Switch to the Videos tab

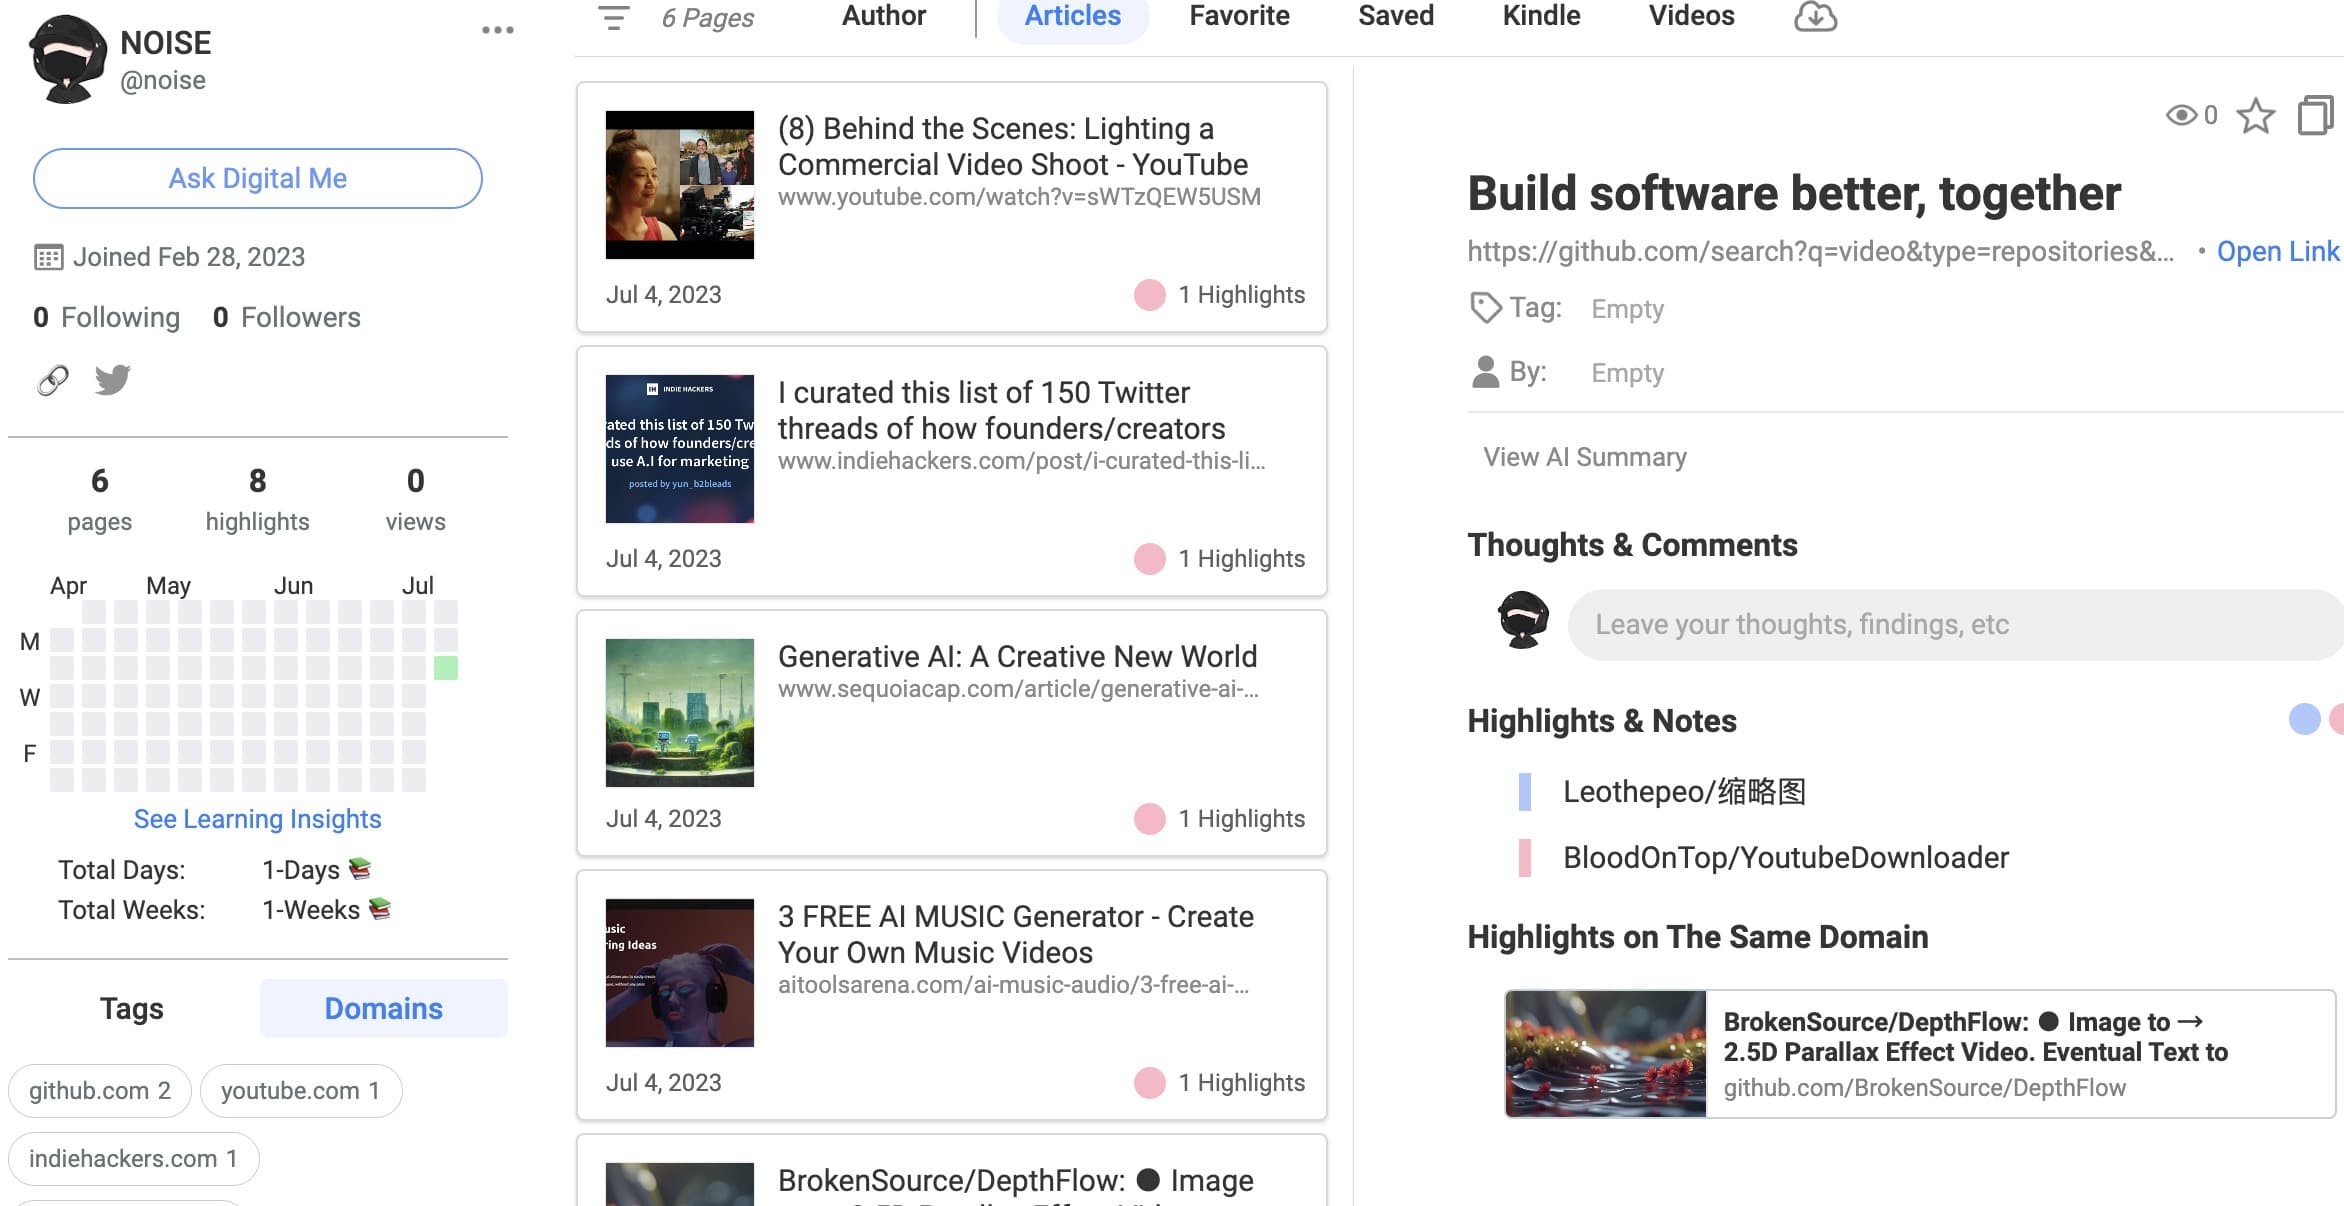point(1691,17)
